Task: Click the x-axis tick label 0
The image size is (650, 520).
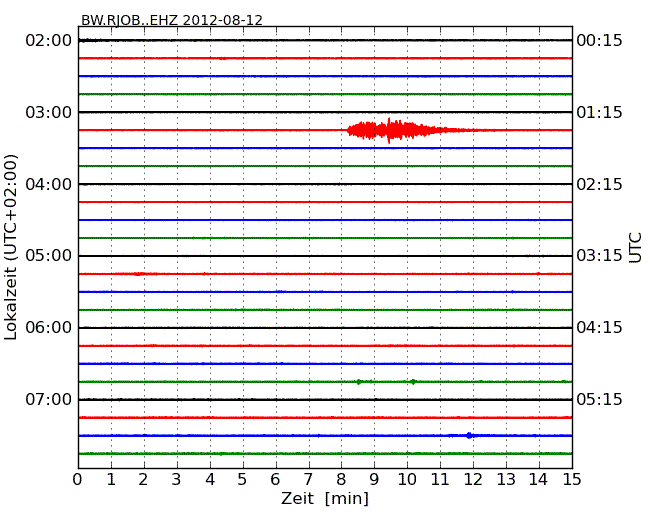Action: pyautogui.click(x=78, y=479)
